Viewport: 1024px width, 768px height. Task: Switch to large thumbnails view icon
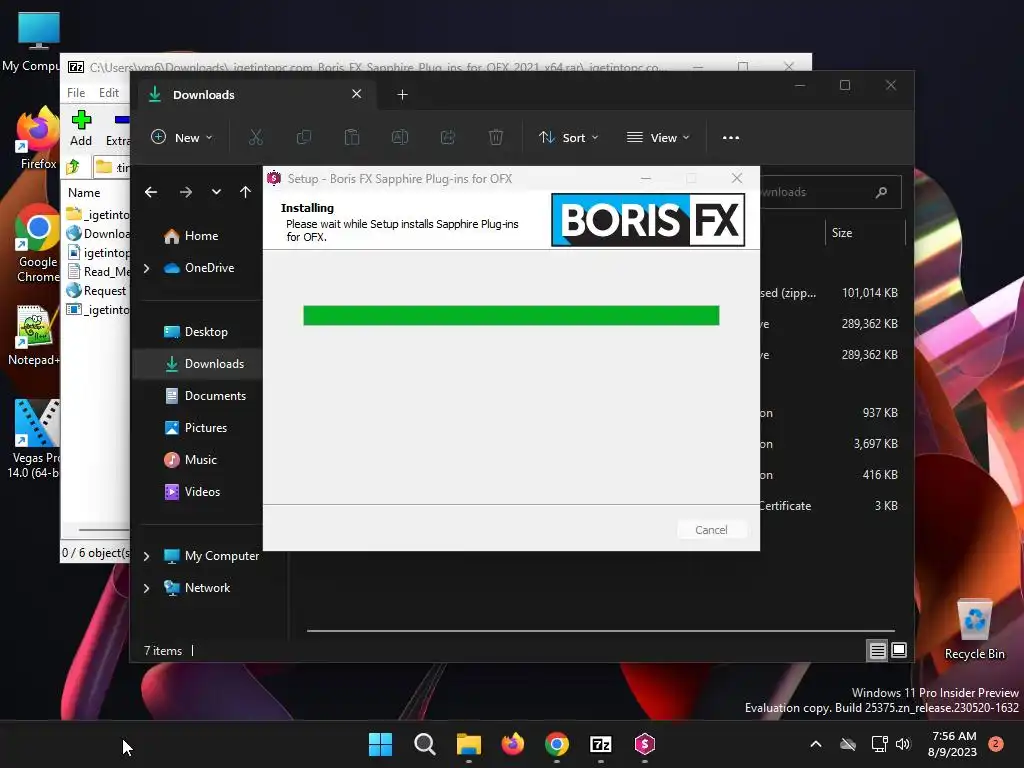point(899,650)
